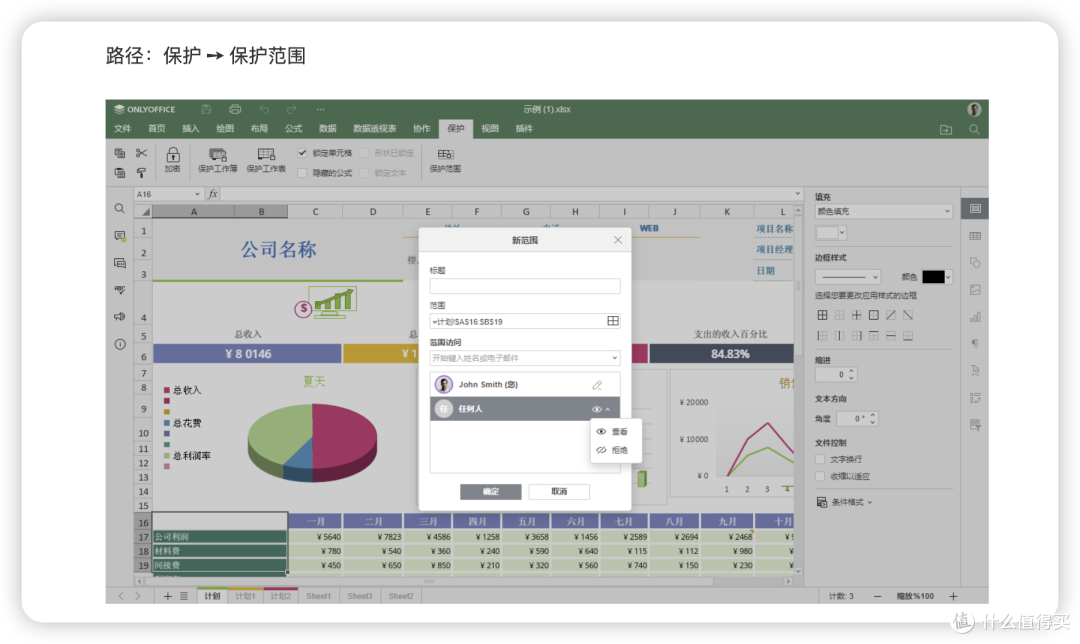
Task: Toggle the 隐藏的公式 checkbox
Action: point(302,173)
